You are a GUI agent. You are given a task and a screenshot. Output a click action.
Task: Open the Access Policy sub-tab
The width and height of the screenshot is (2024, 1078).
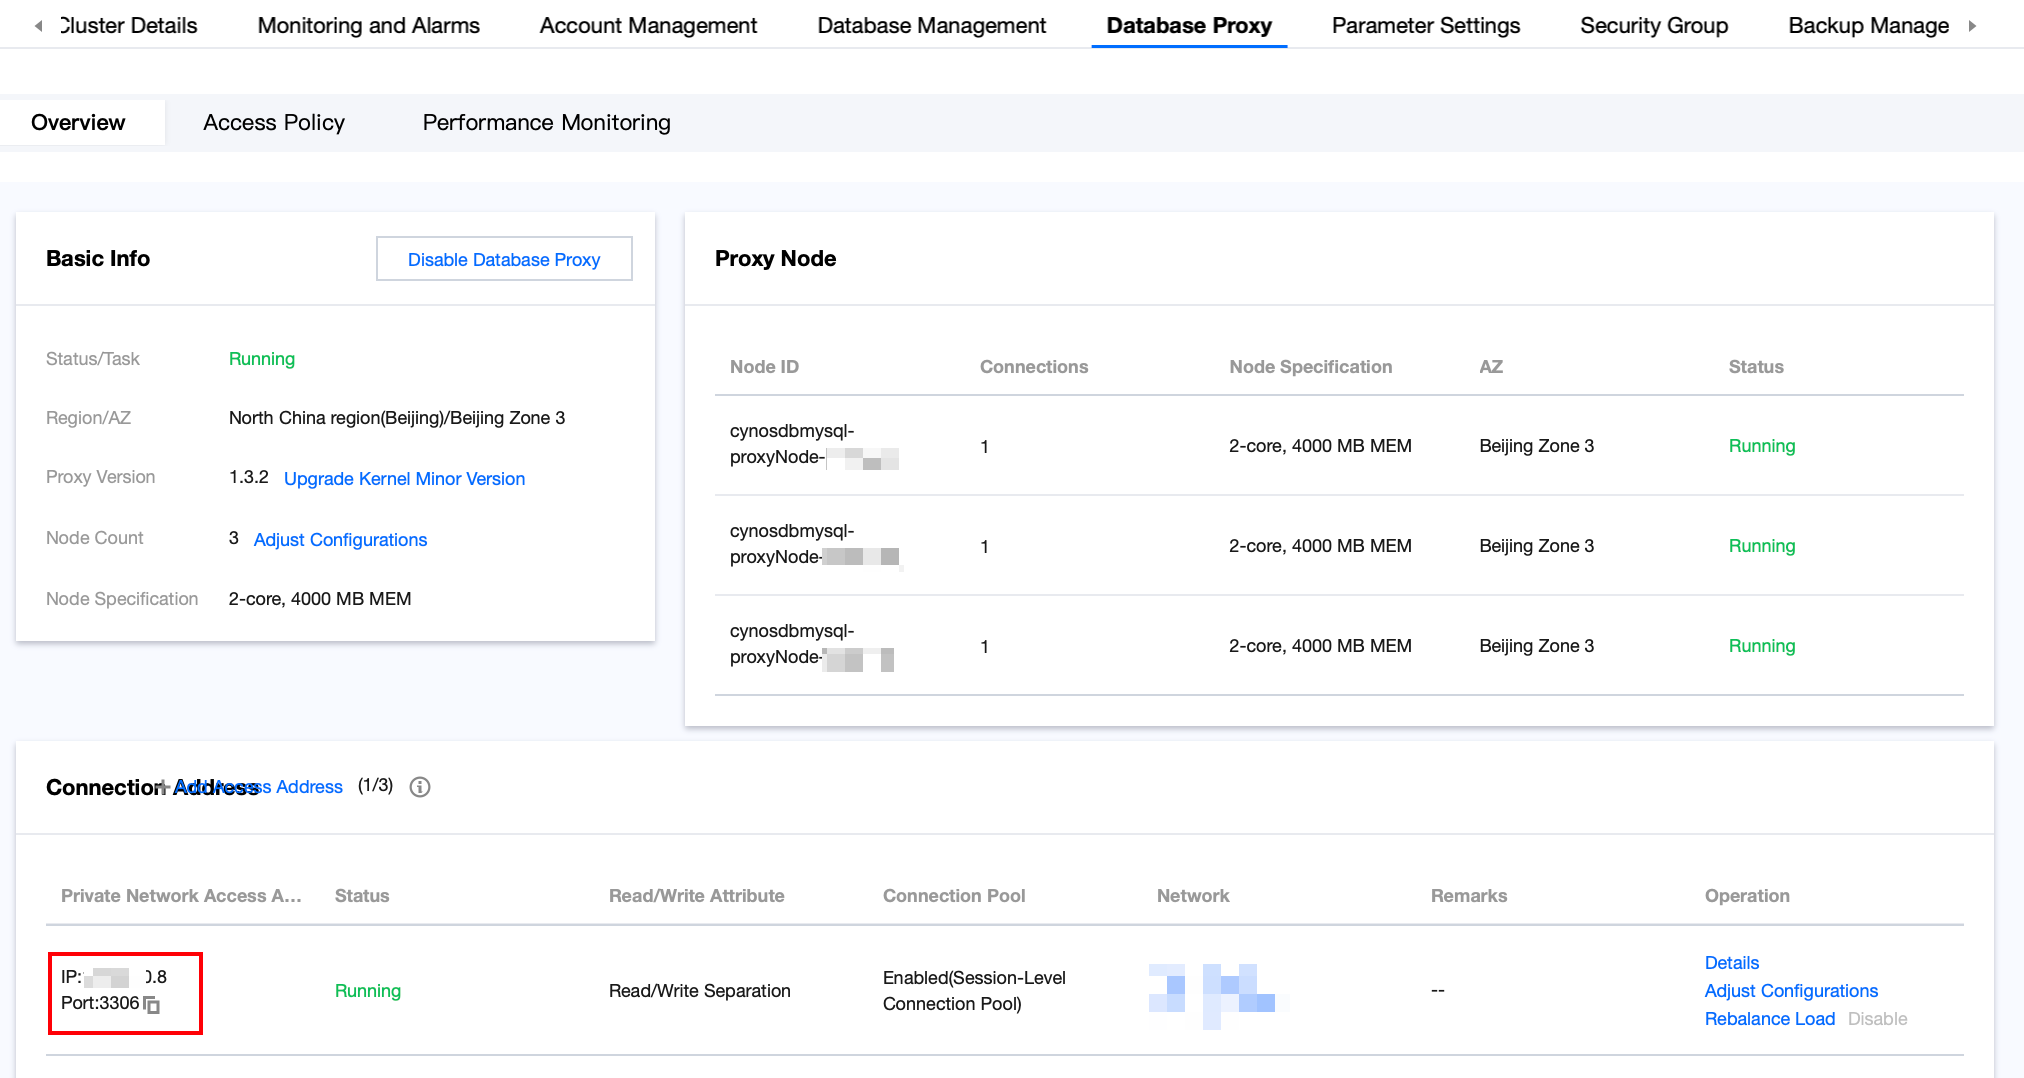pyautogui.click(x=274, y=123)
